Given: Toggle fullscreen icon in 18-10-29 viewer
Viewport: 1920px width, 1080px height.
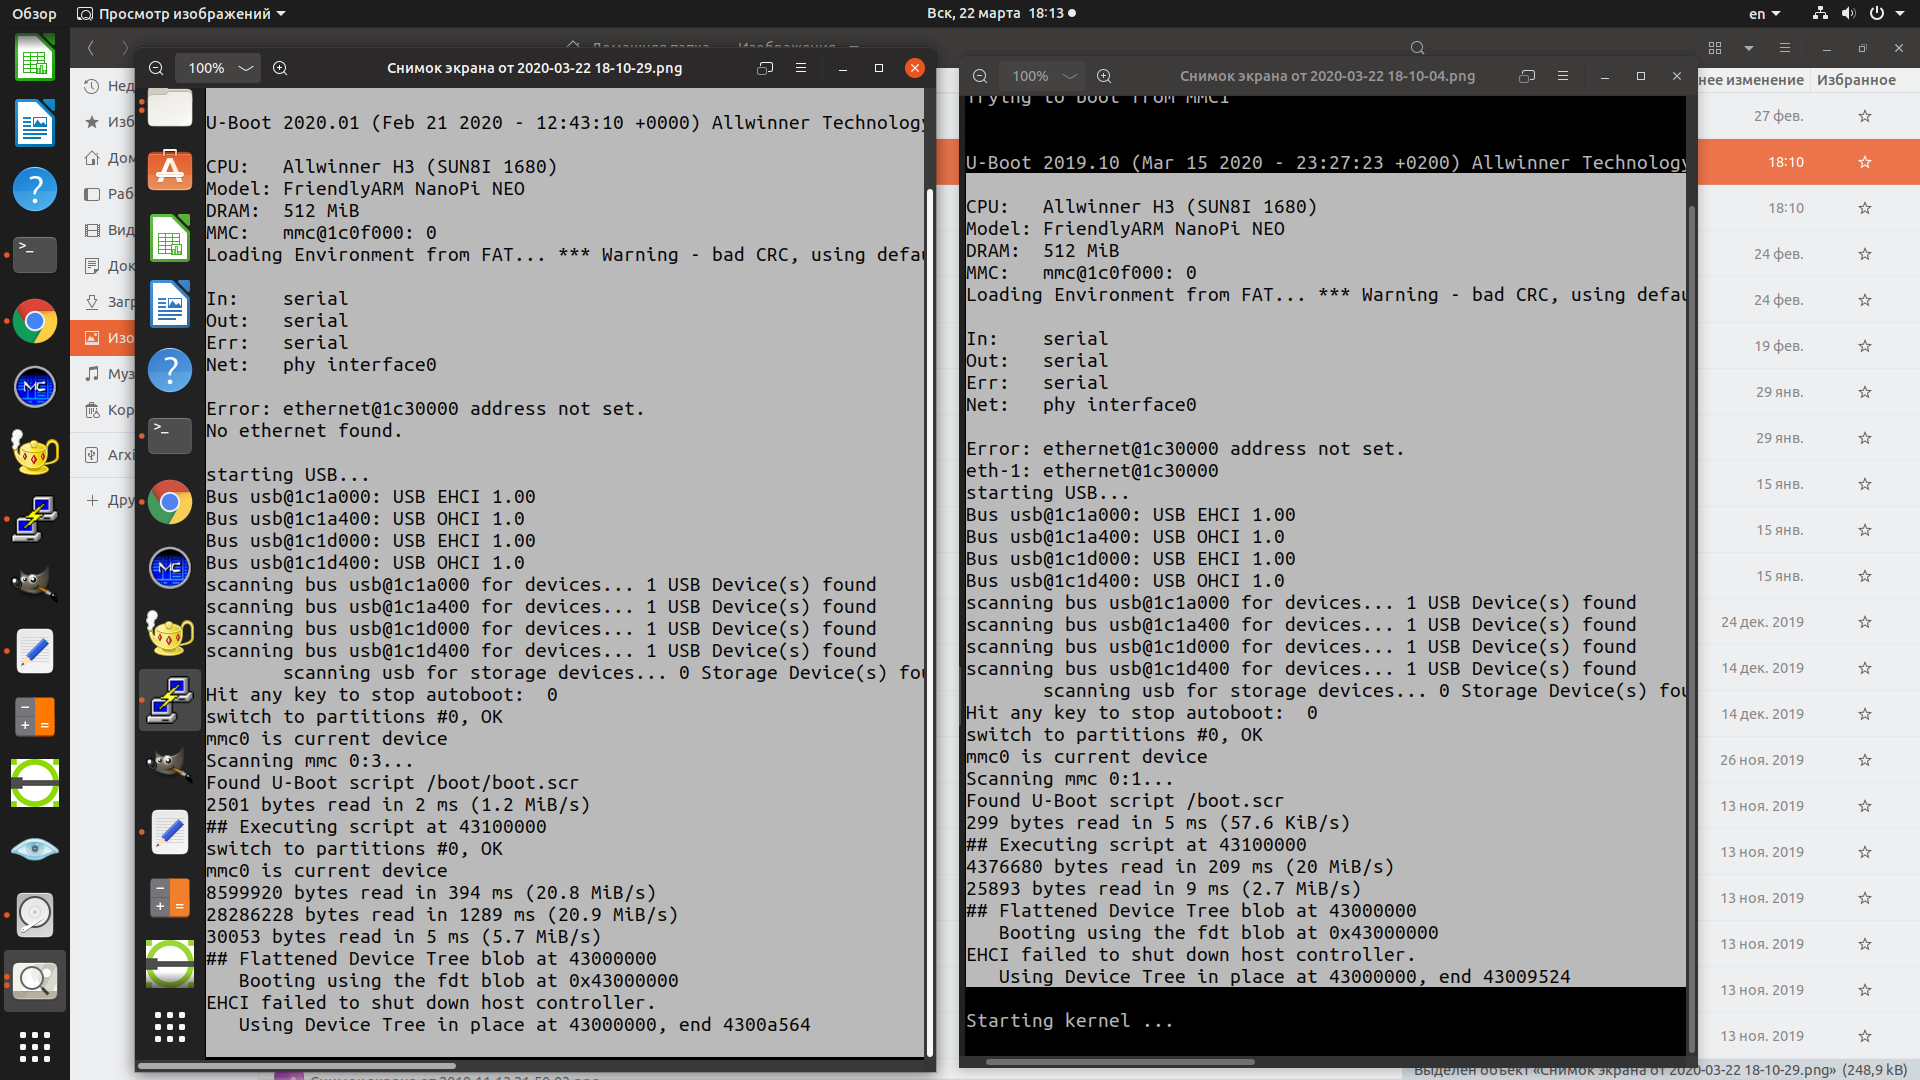Looking at the screenshot, I should [765, 68].
